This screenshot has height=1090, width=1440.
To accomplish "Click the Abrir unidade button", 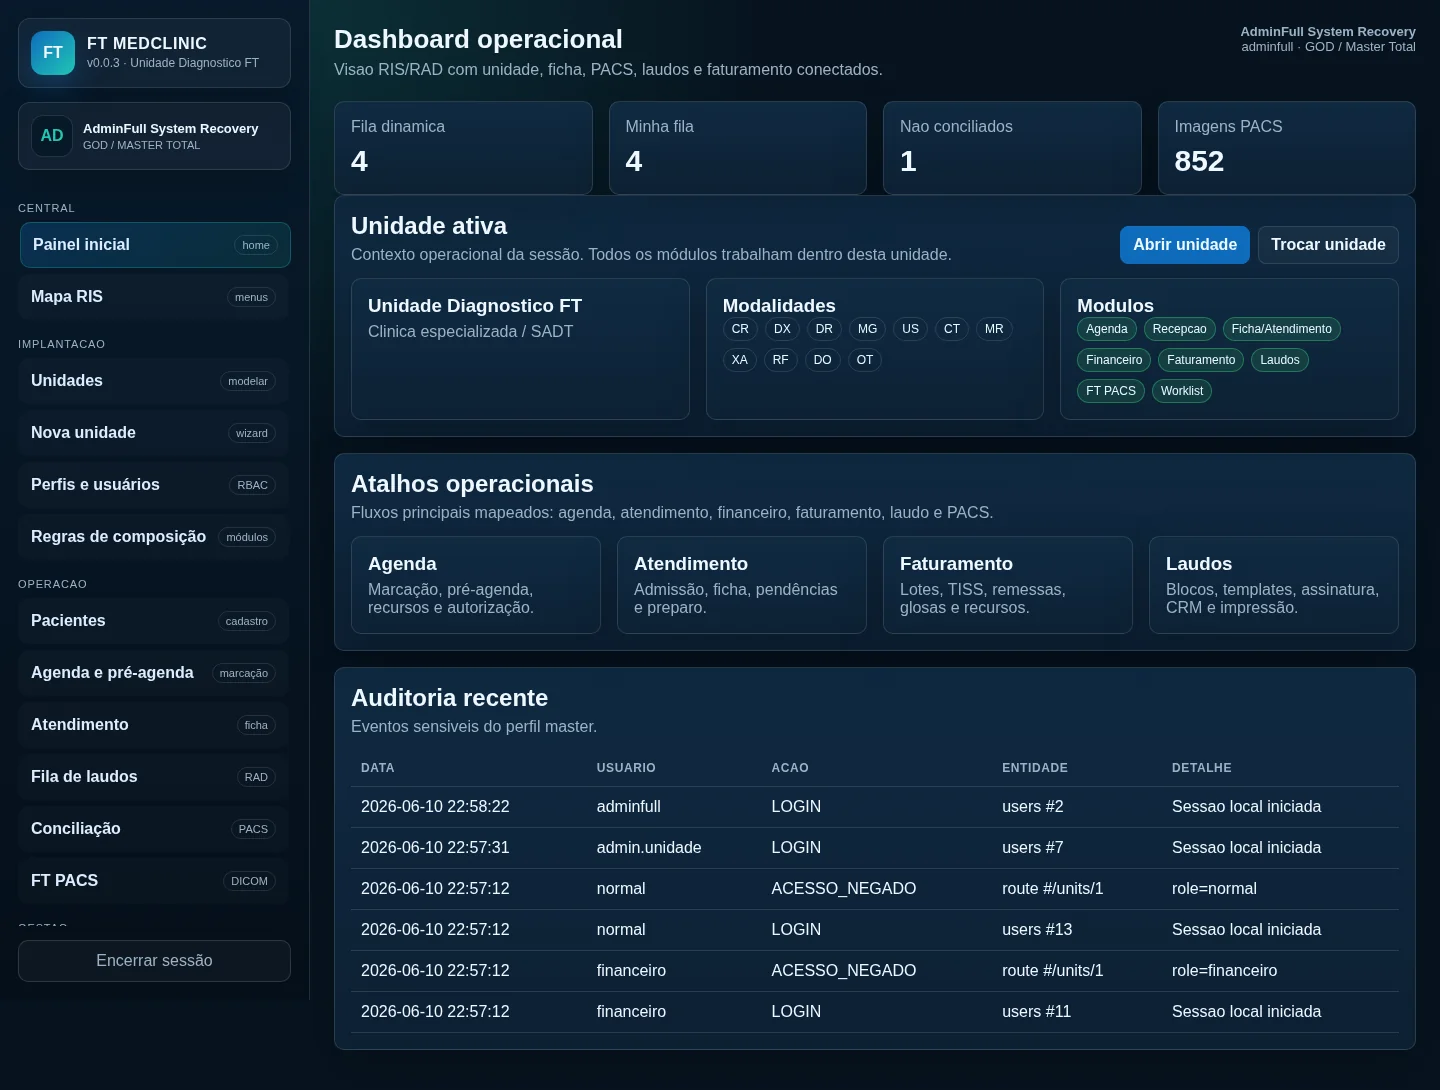I will (1185, 245).
